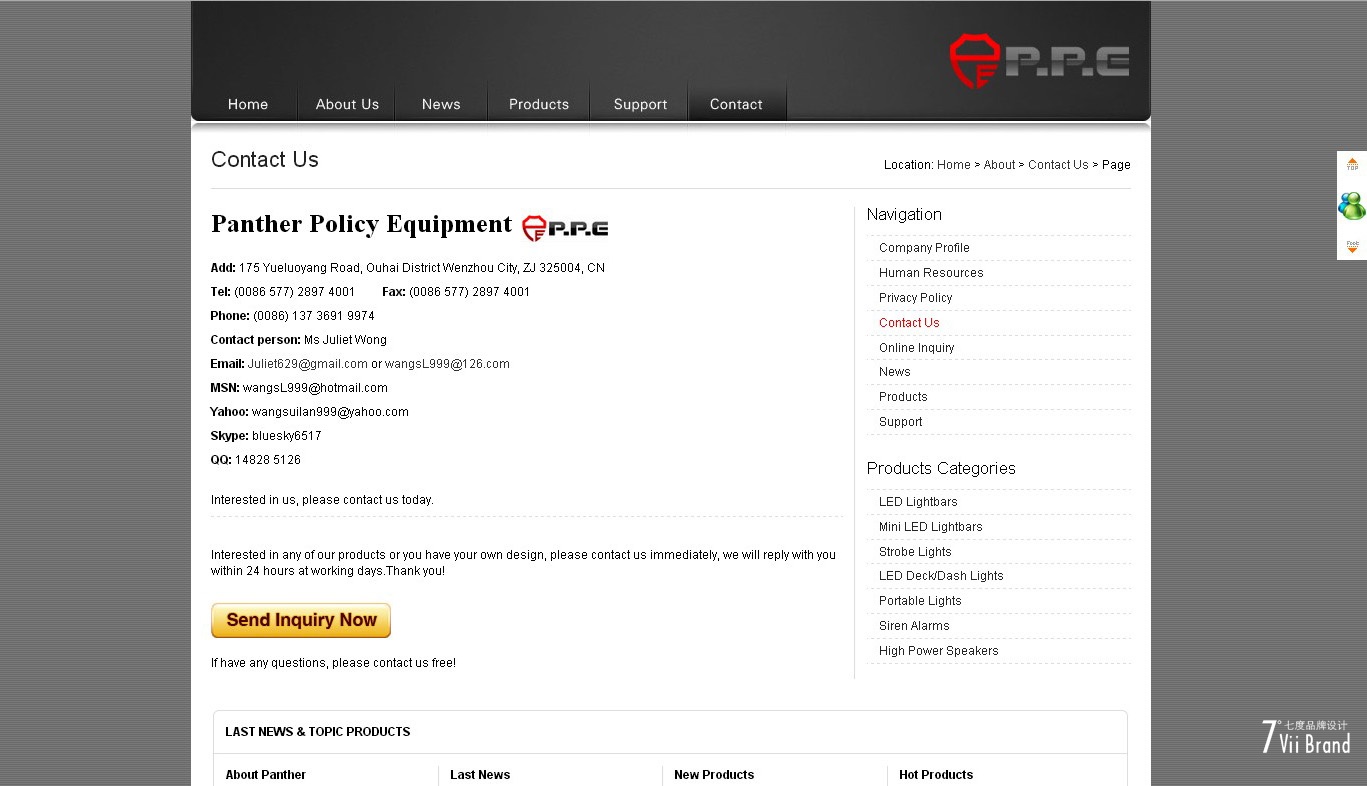Open the MSN Messenger chat icon
Image resolution: width=1367 pixels, height=786 pixels.
click(x=1351, y=206)
